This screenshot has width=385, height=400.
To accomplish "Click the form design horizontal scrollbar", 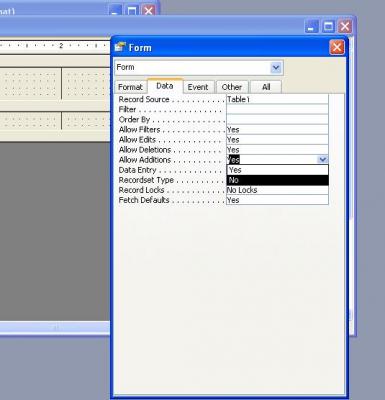I will 55,327.
